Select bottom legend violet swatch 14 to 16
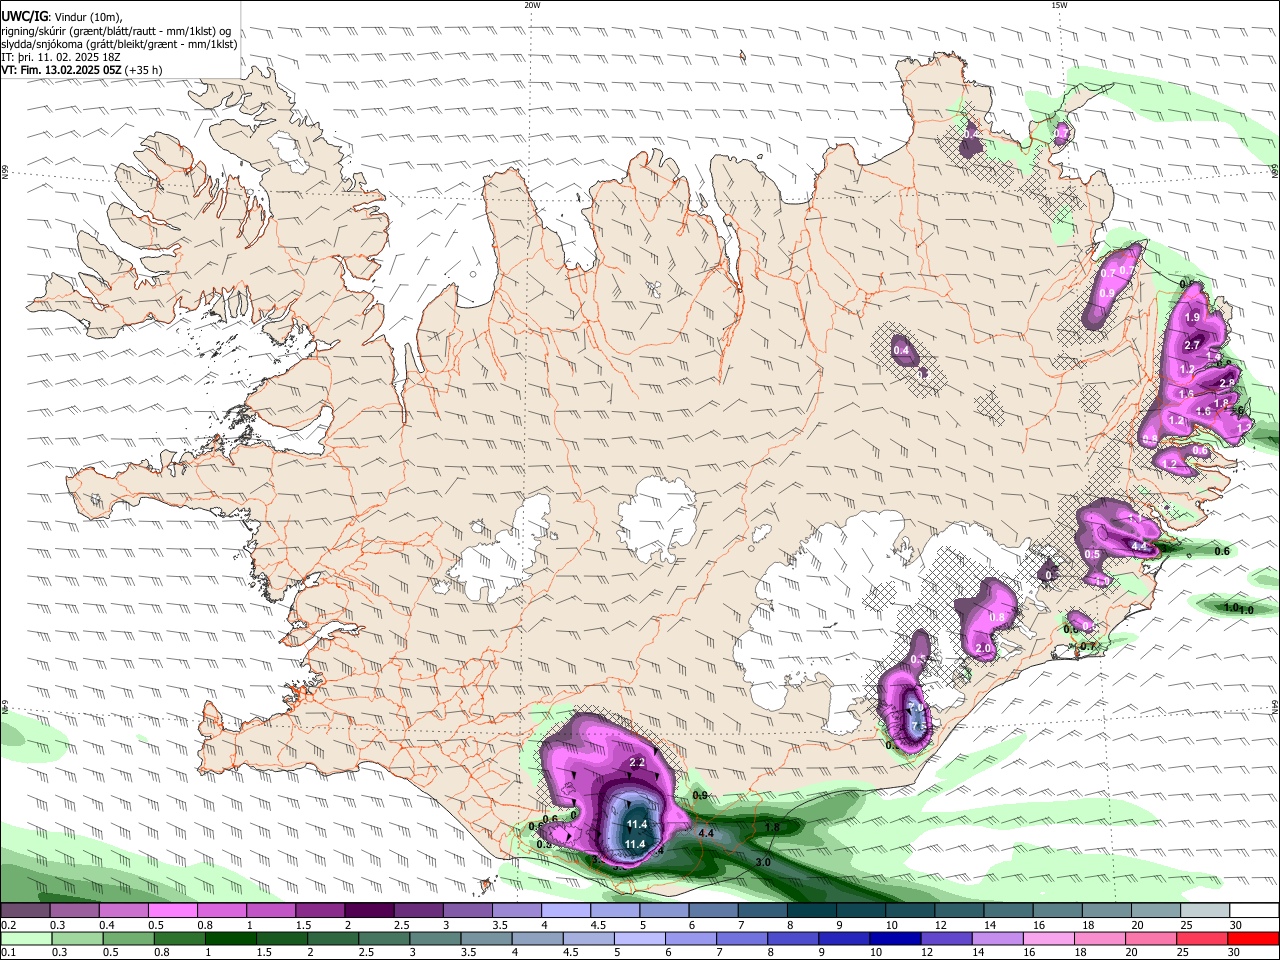This screenshot has height=960, width=1280. [x=998, y=938]
